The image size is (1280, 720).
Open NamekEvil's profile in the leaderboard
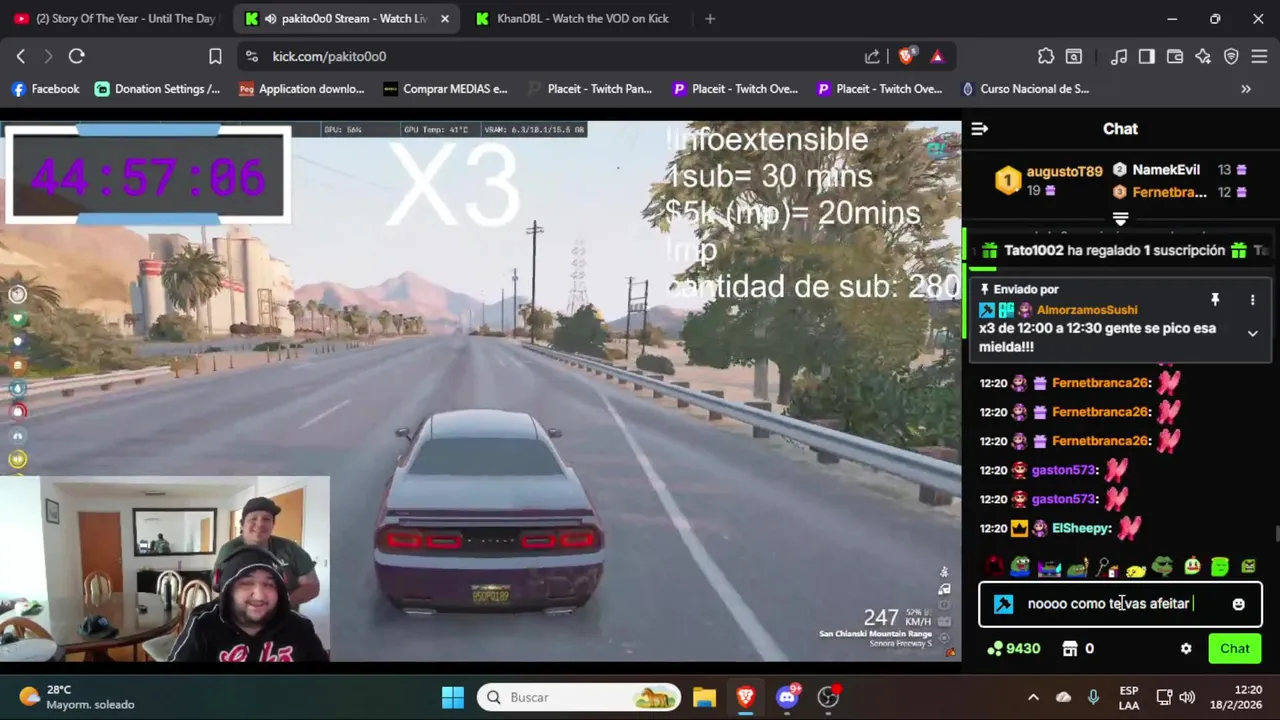1166,170
